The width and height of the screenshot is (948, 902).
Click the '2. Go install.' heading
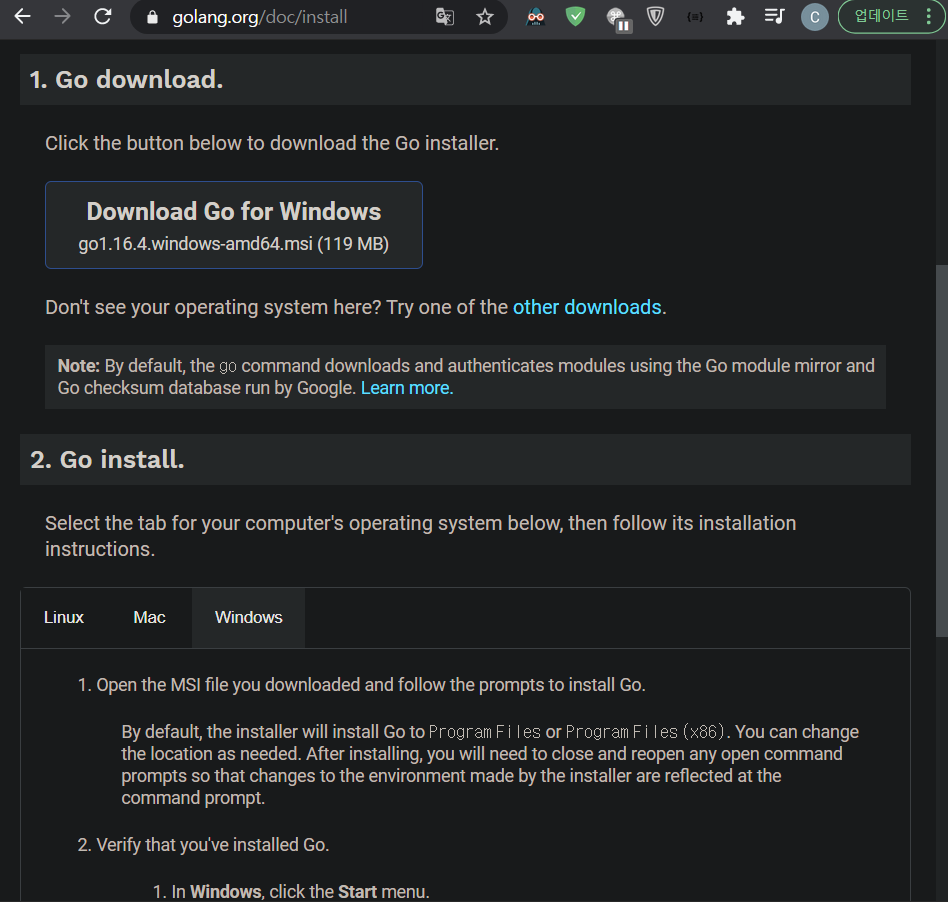point(107,459)
